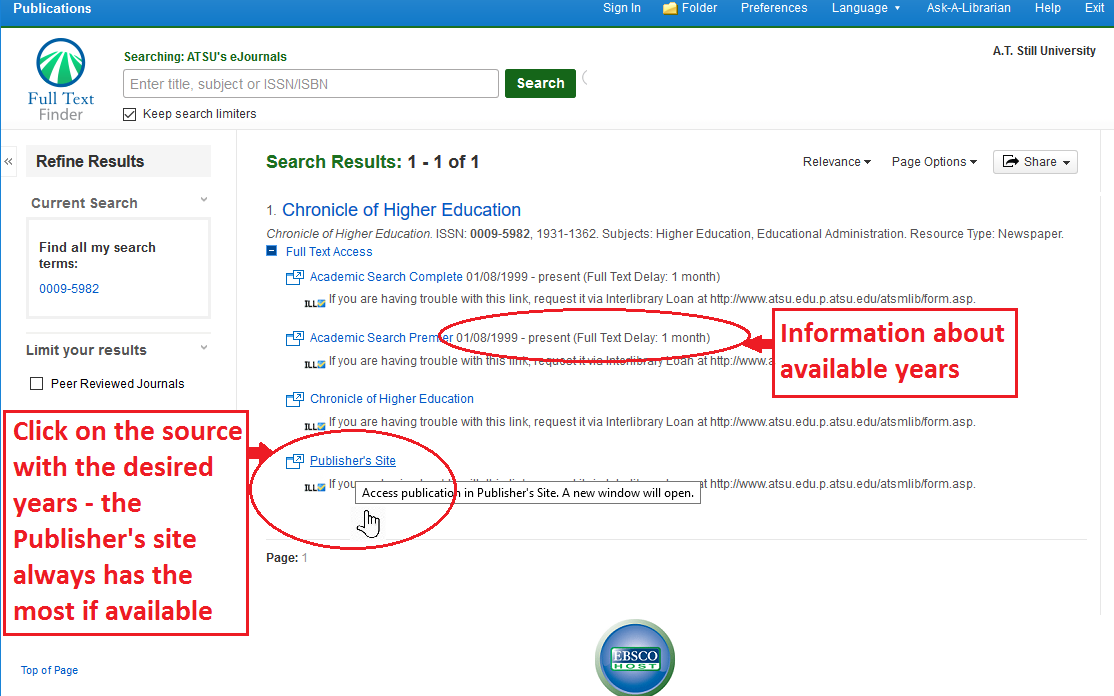Open the Page Options dropdown
Screen dimensions: 1114x696
(x=934, y=162)
